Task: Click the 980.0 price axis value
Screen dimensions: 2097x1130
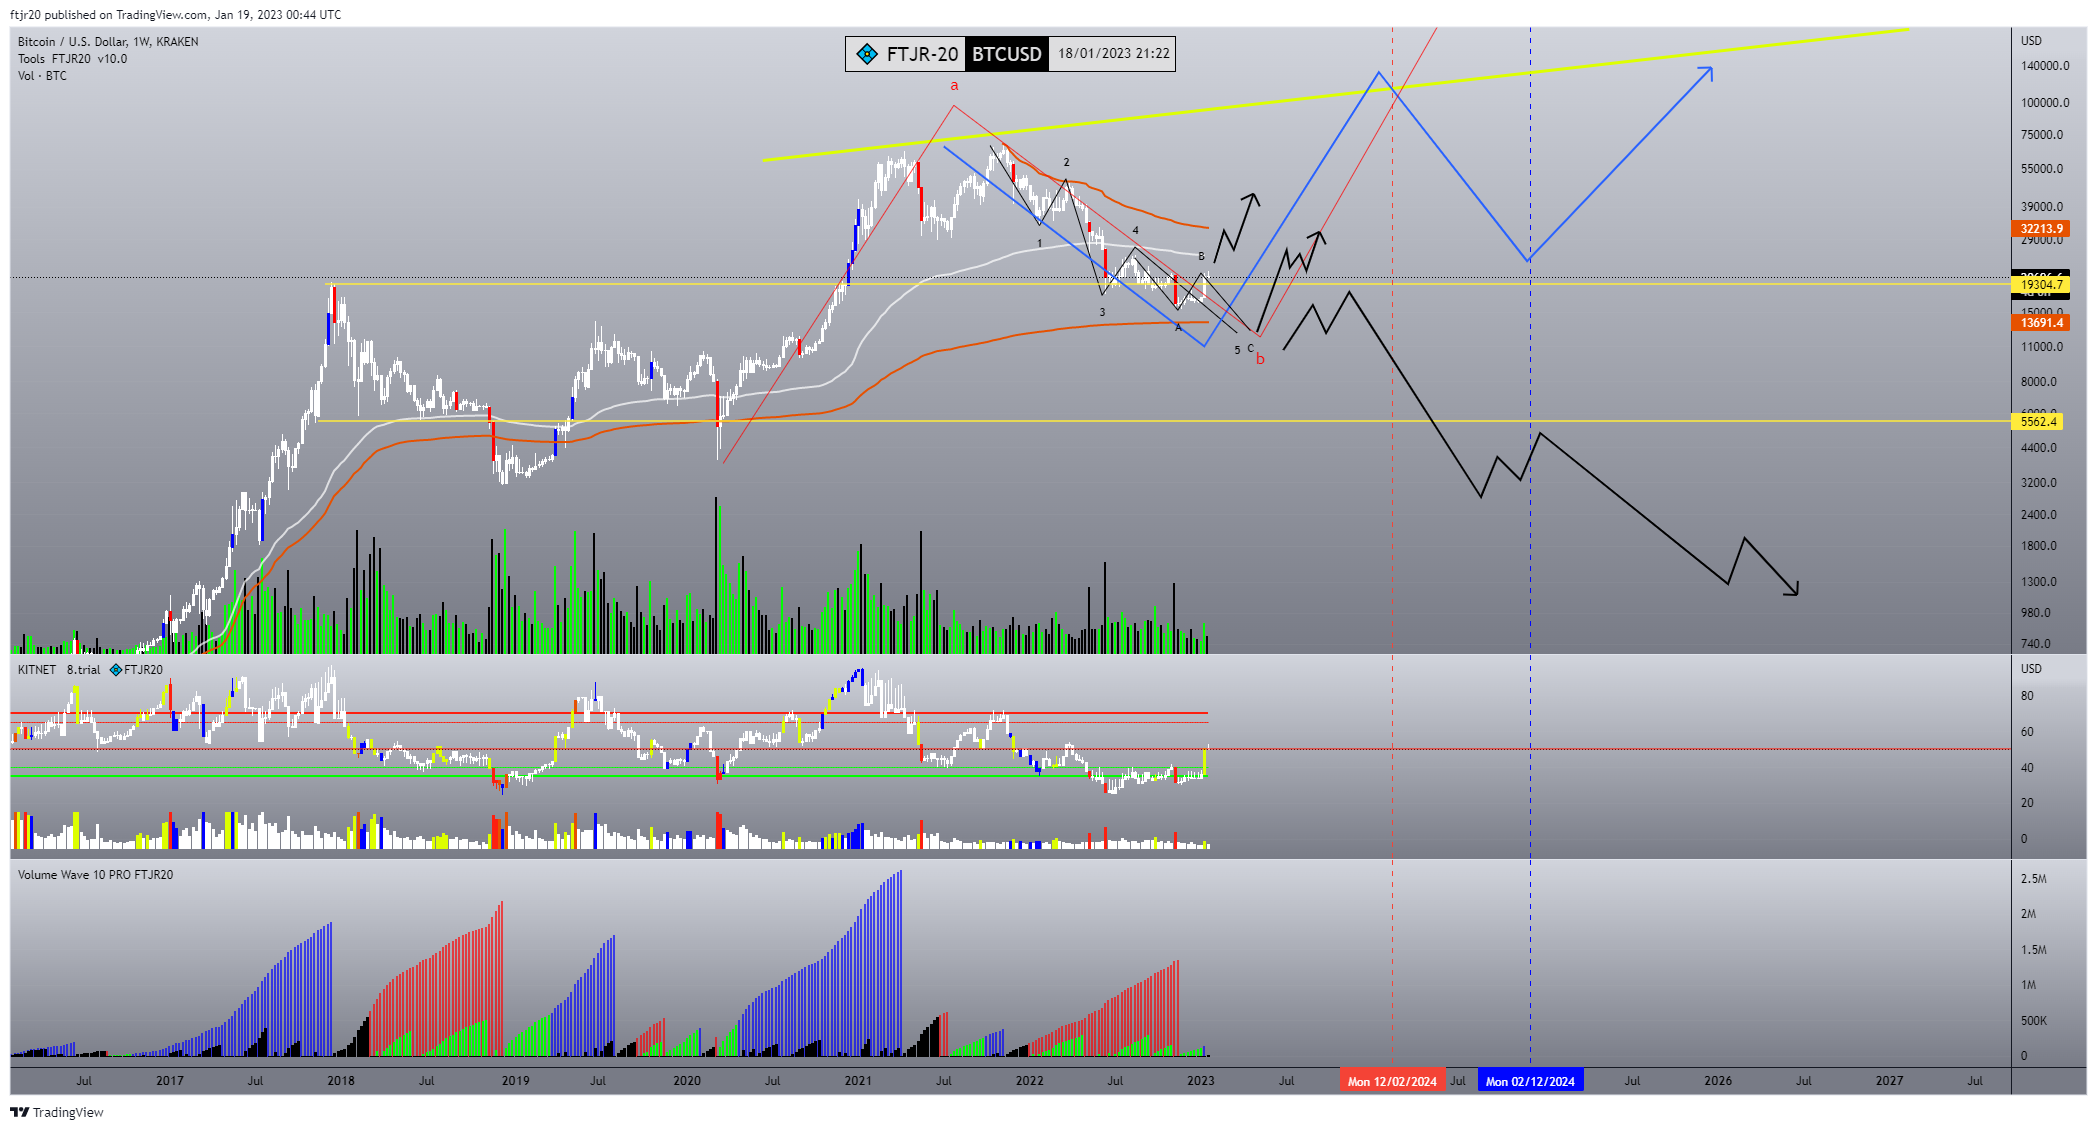Action: pyautogui.click(x=2036, y=613)
